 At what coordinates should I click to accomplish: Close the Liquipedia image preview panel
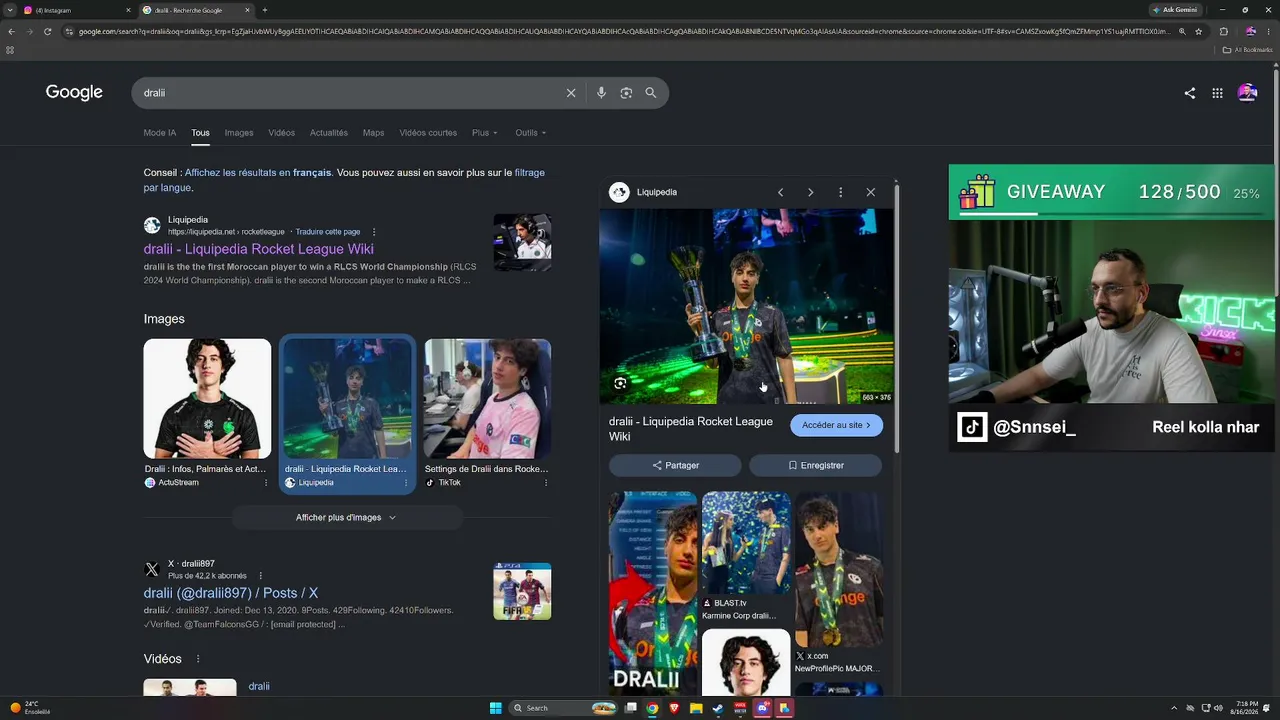(x=870, y=192)
